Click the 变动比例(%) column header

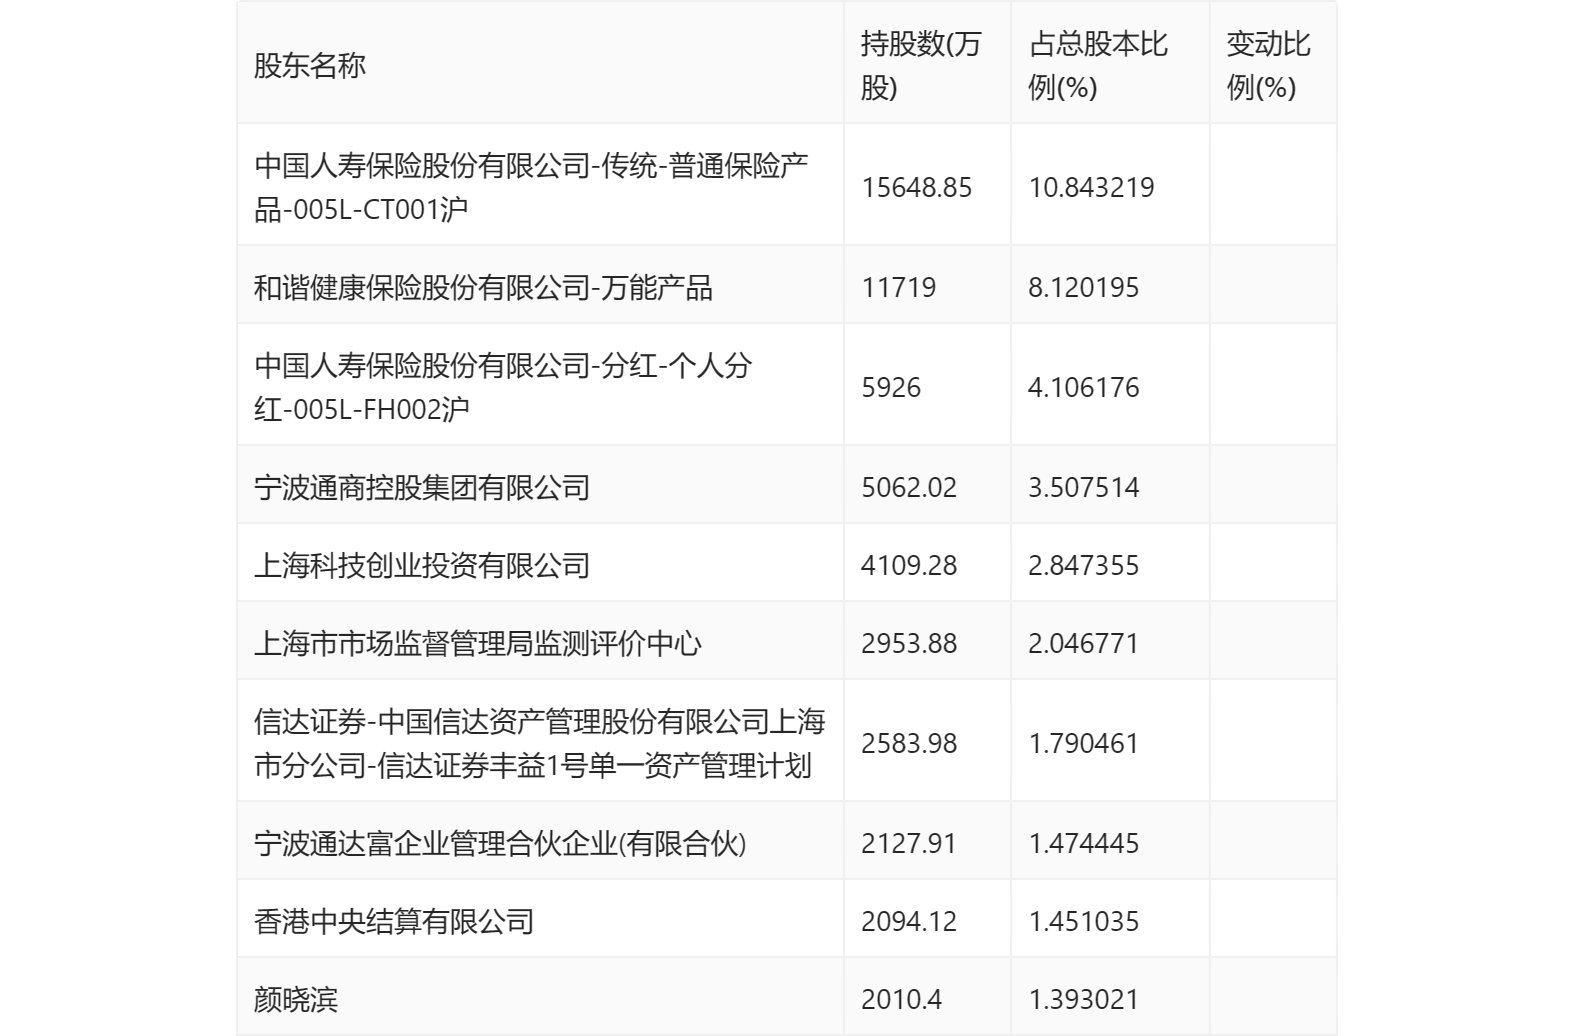click(x=1267, y=66)
